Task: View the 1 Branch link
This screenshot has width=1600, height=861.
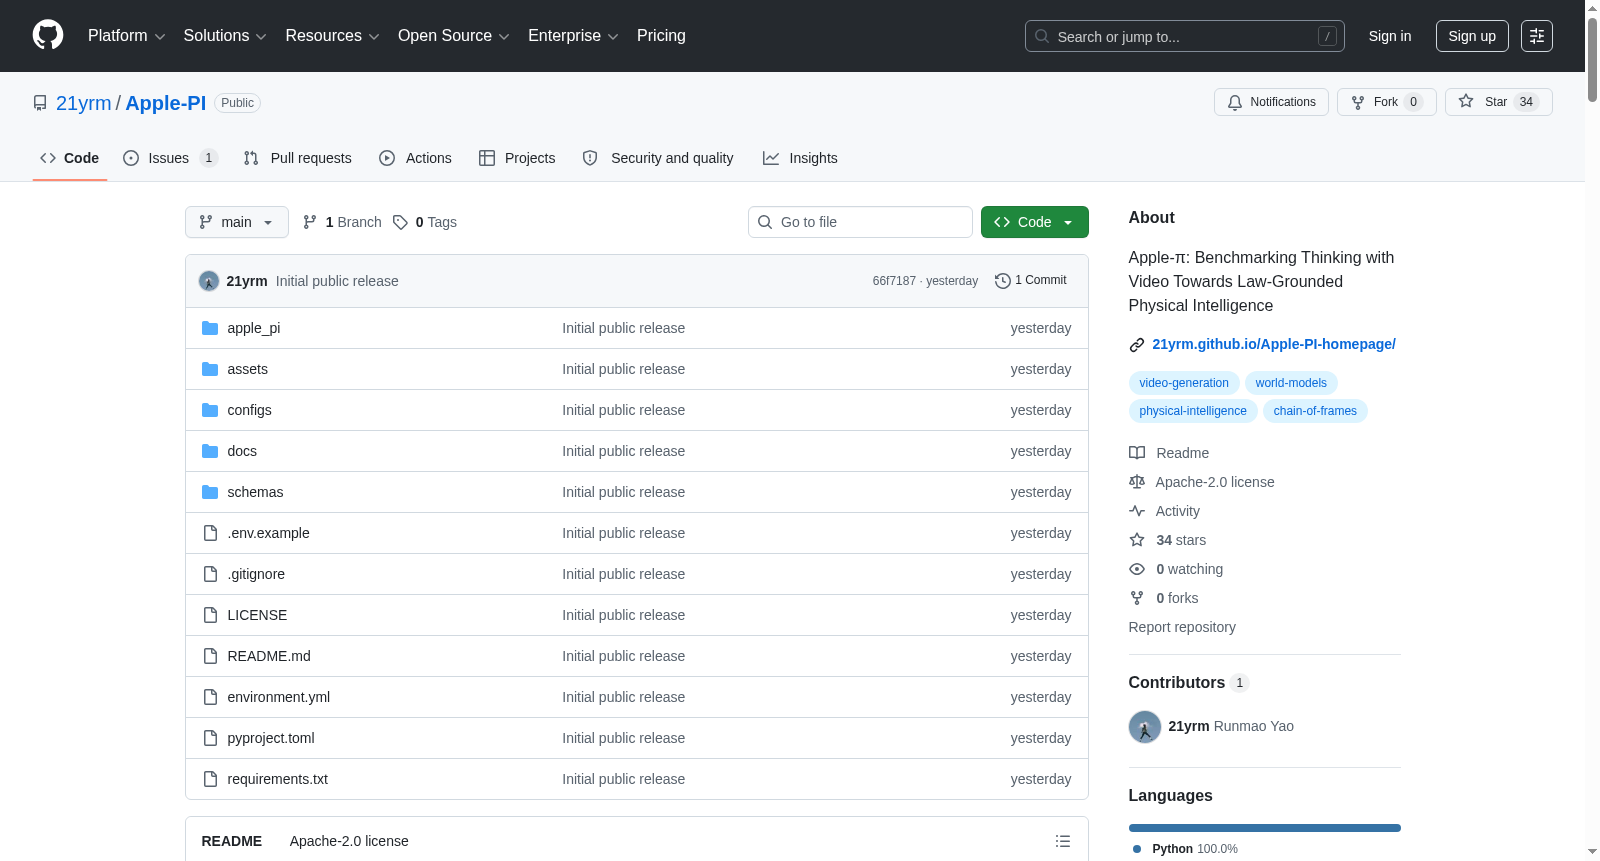Action: pyautogui.click(x=342, y=222)
